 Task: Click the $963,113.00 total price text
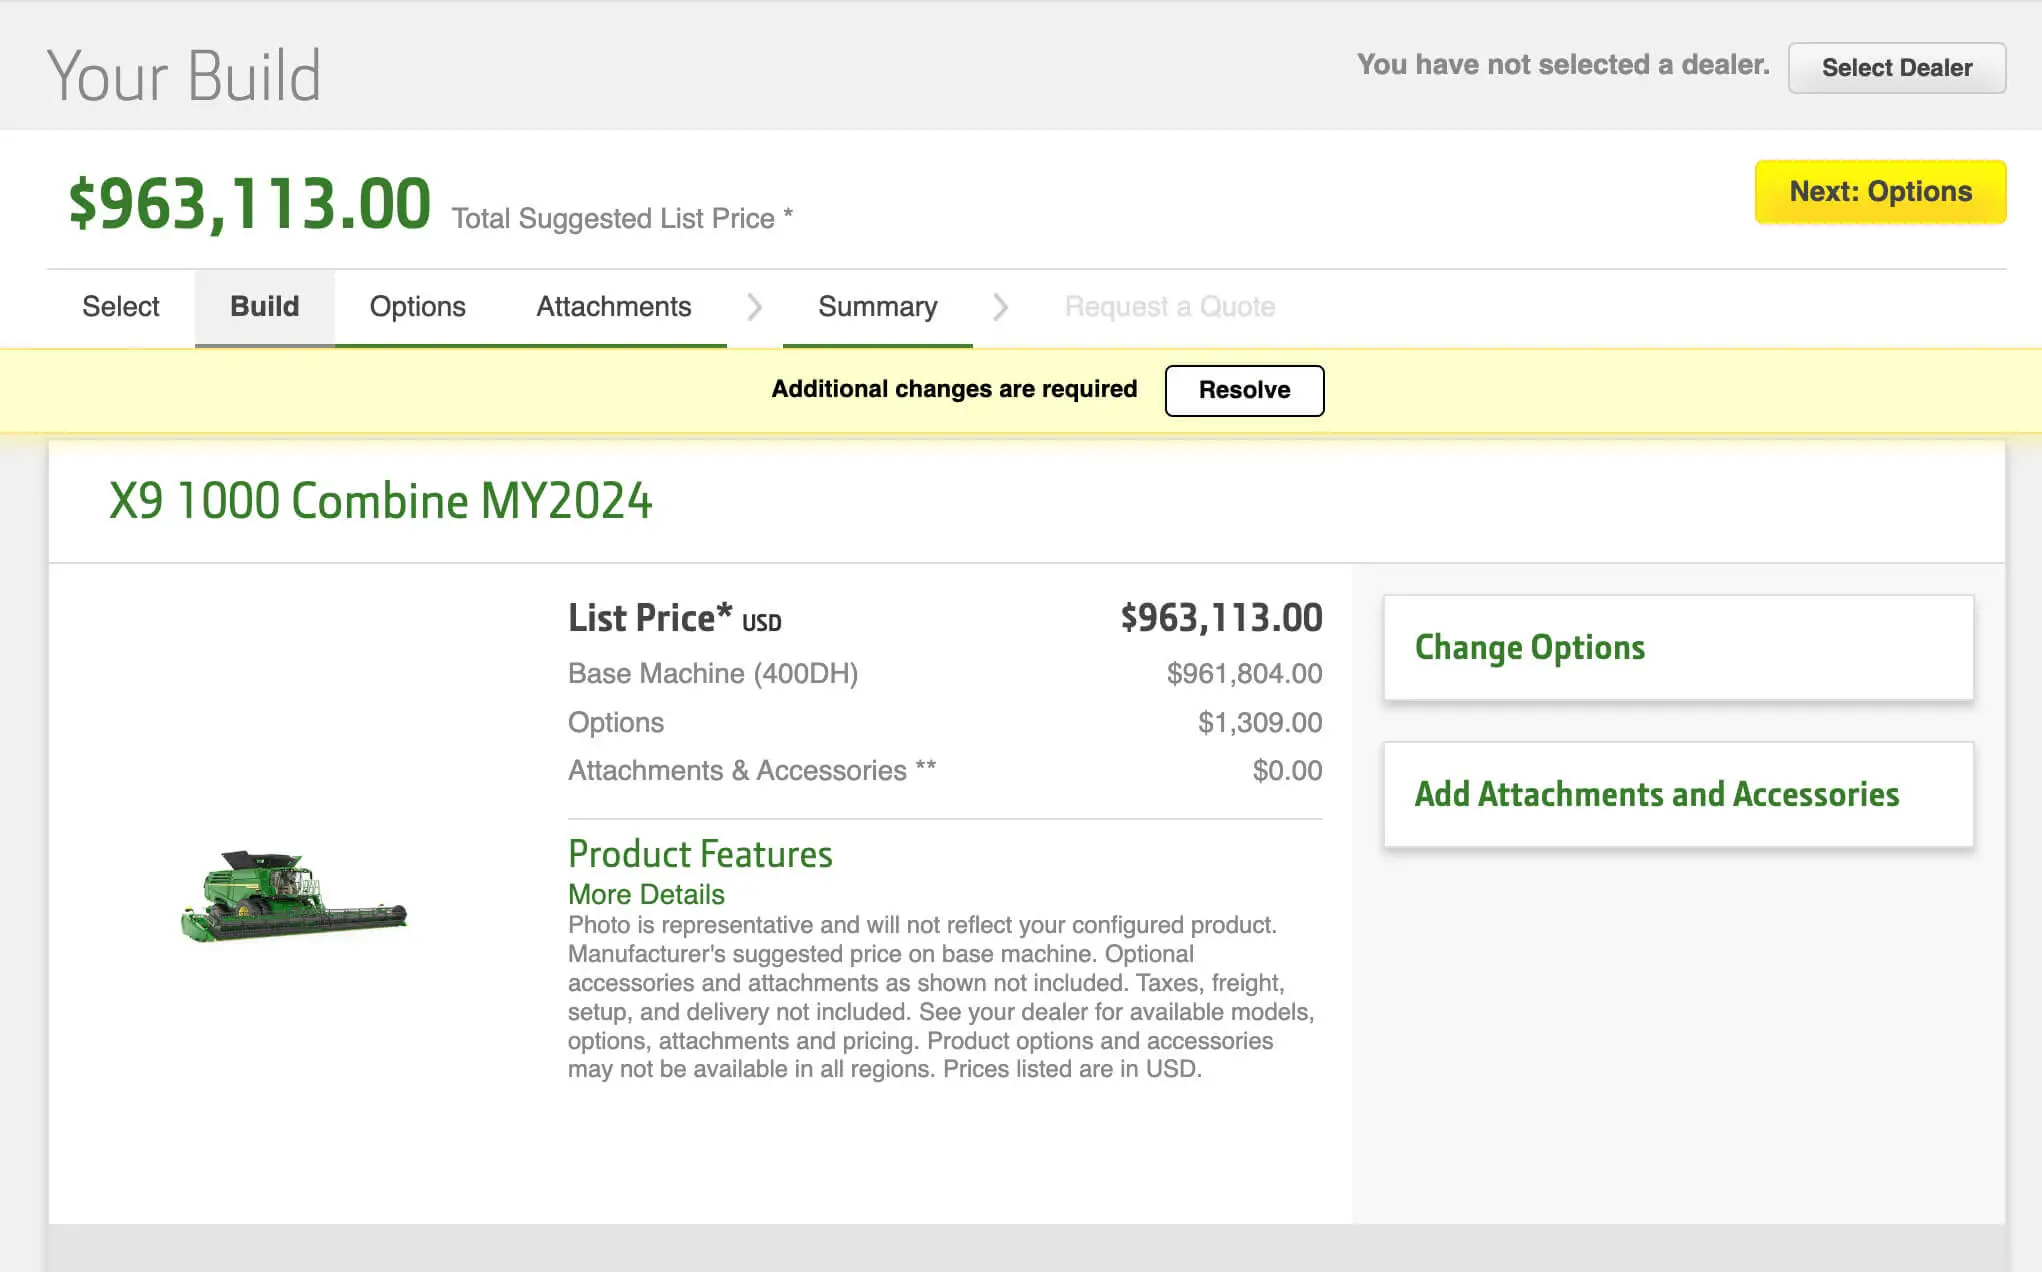[249, 204]
